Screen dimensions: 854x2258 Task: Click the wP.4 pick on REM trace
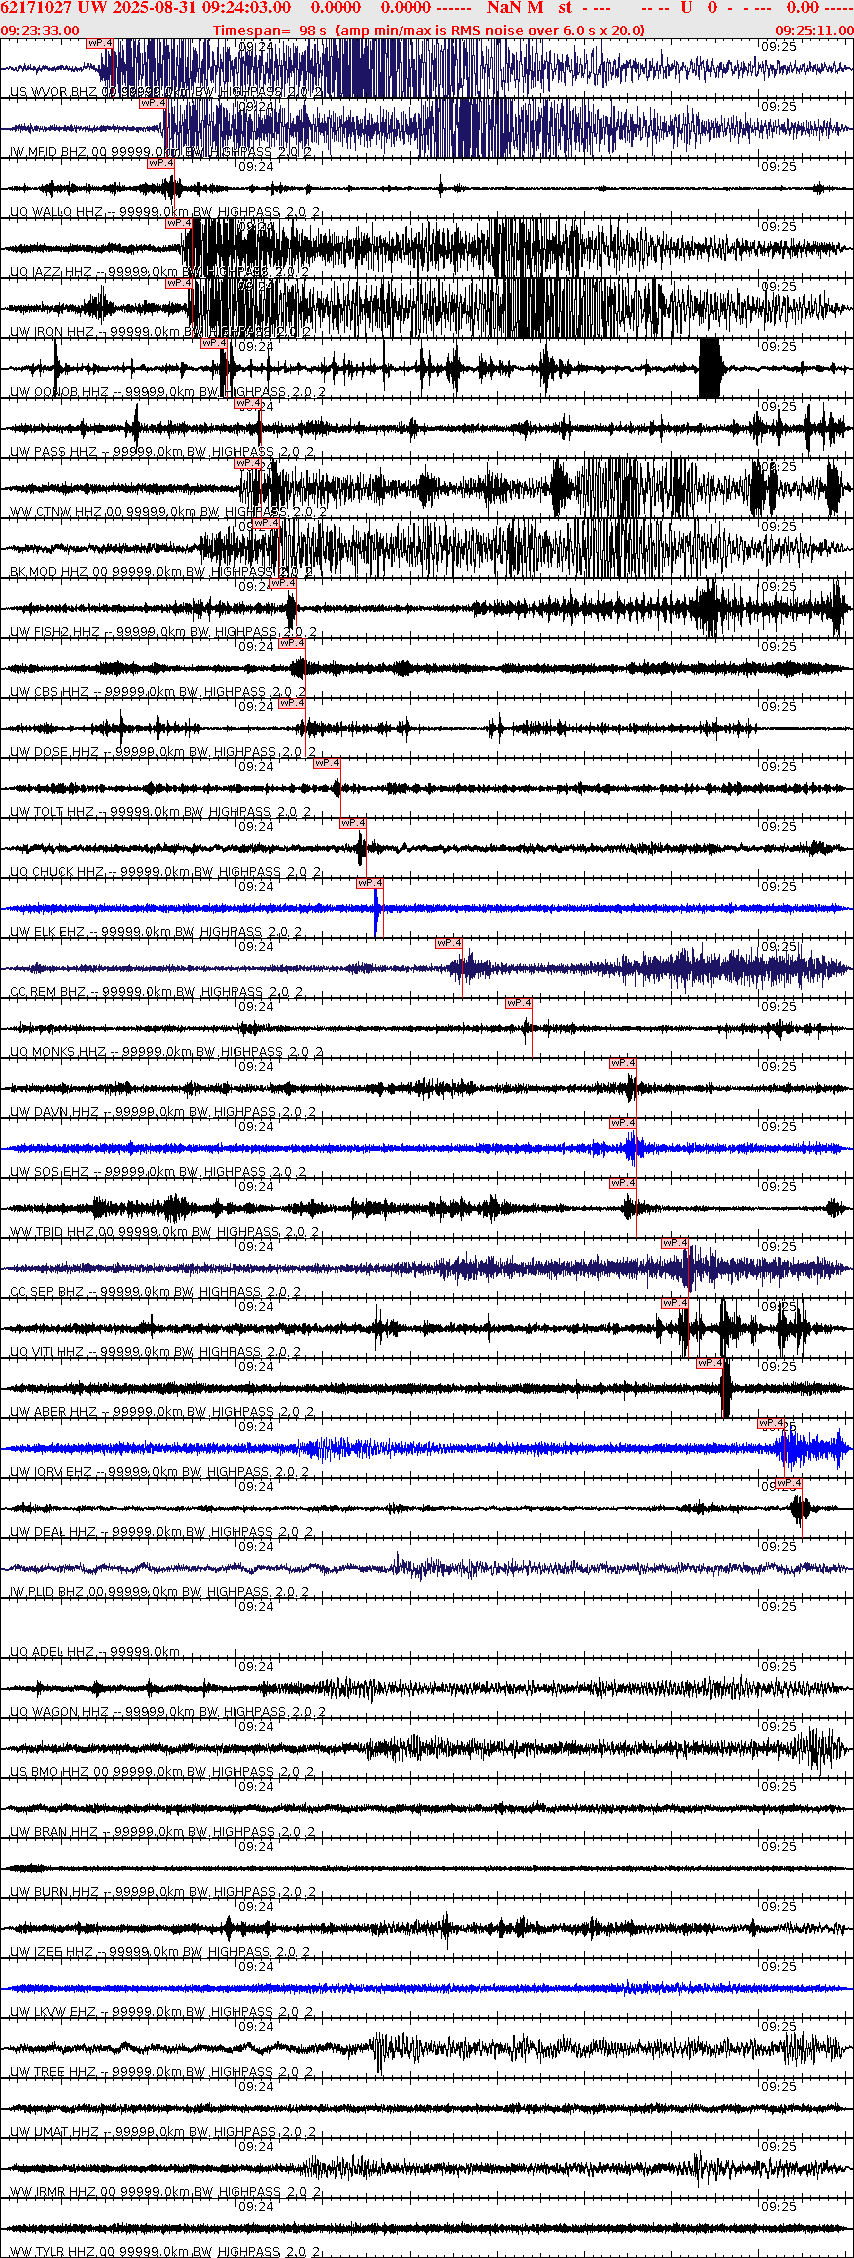tap(448, 943)
